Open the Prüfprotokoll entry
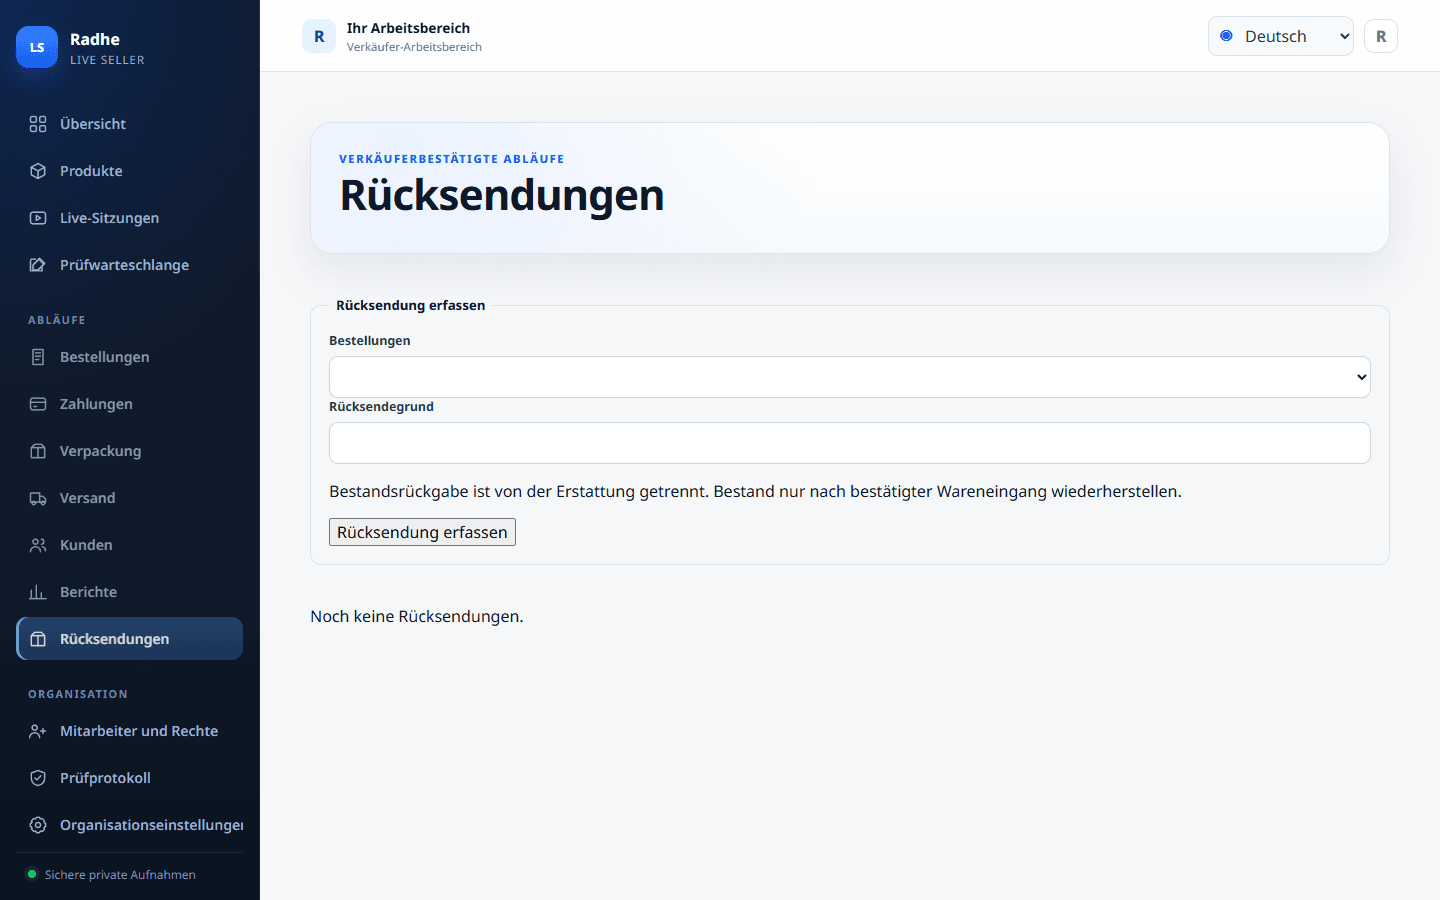 (x=130, y=778)
